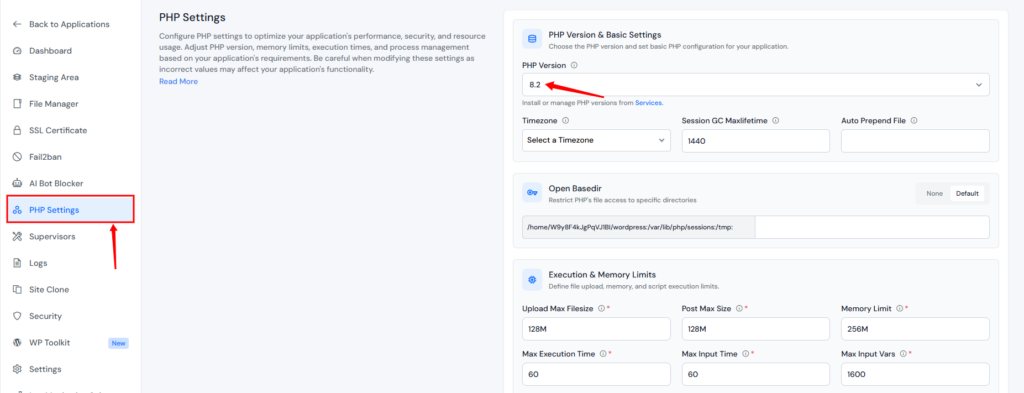Set Open Basedir to Default
The width and height of the screenshot is (1024, 393).
click(967, 194)
